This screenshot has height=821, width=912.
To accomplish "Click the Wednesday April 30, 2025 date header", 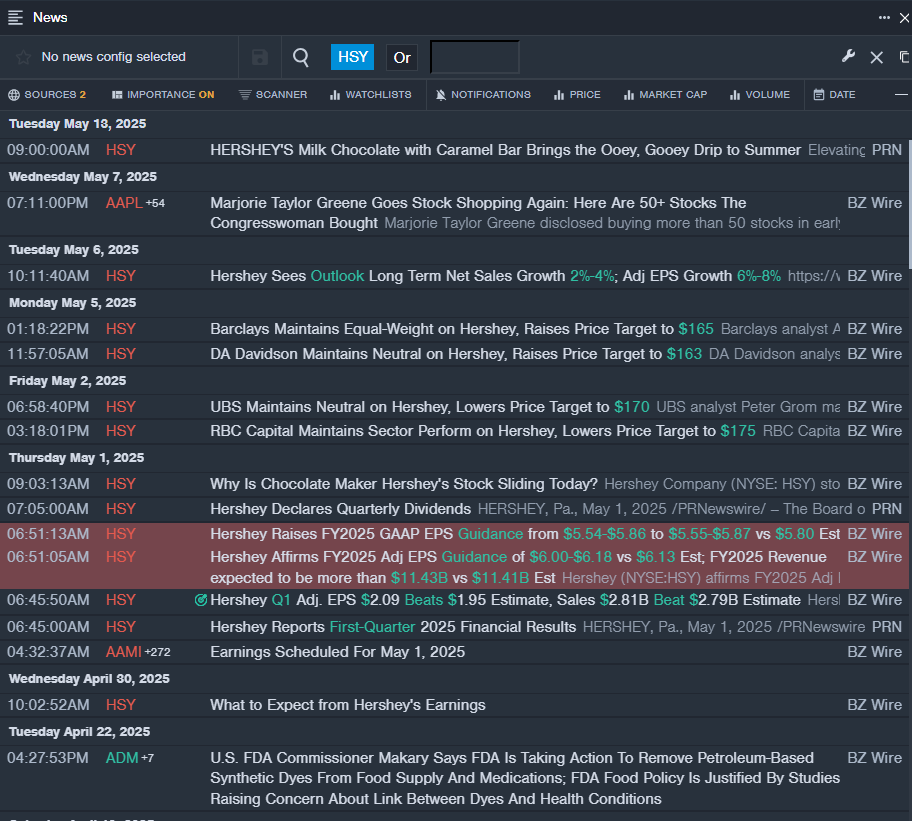I will 89,679.
